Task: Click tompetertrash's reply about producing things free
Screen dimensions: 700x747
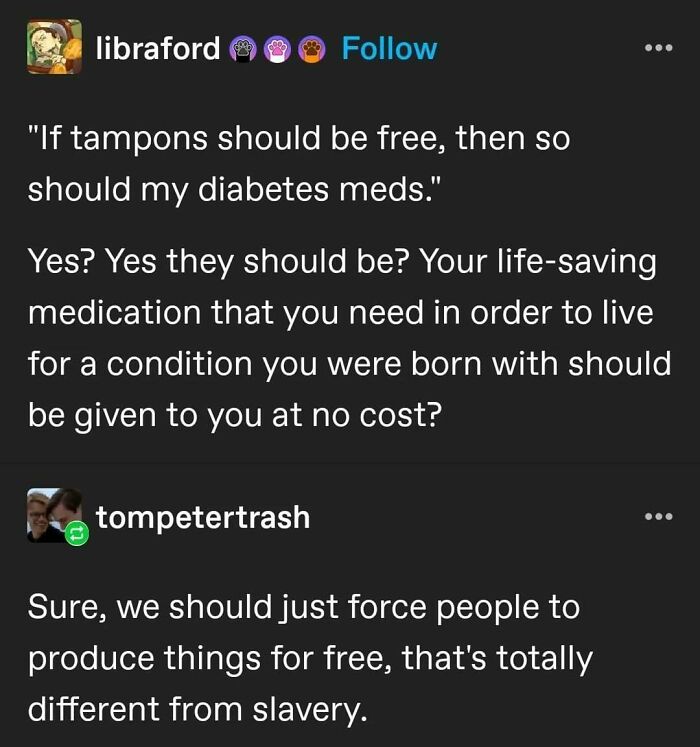Action: [310, 658]
